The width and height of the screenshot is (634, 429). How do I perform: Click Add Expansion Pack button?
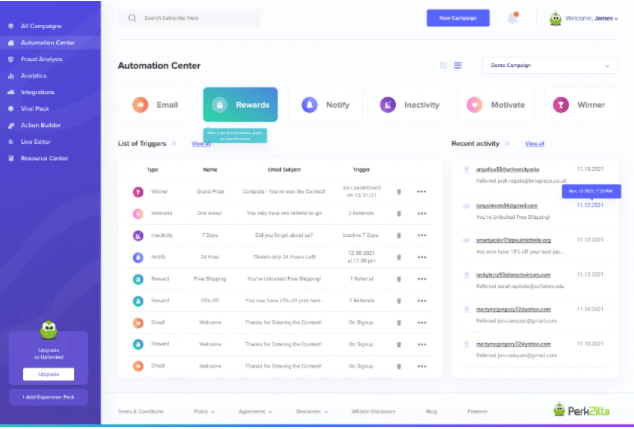tap(49, 397)
